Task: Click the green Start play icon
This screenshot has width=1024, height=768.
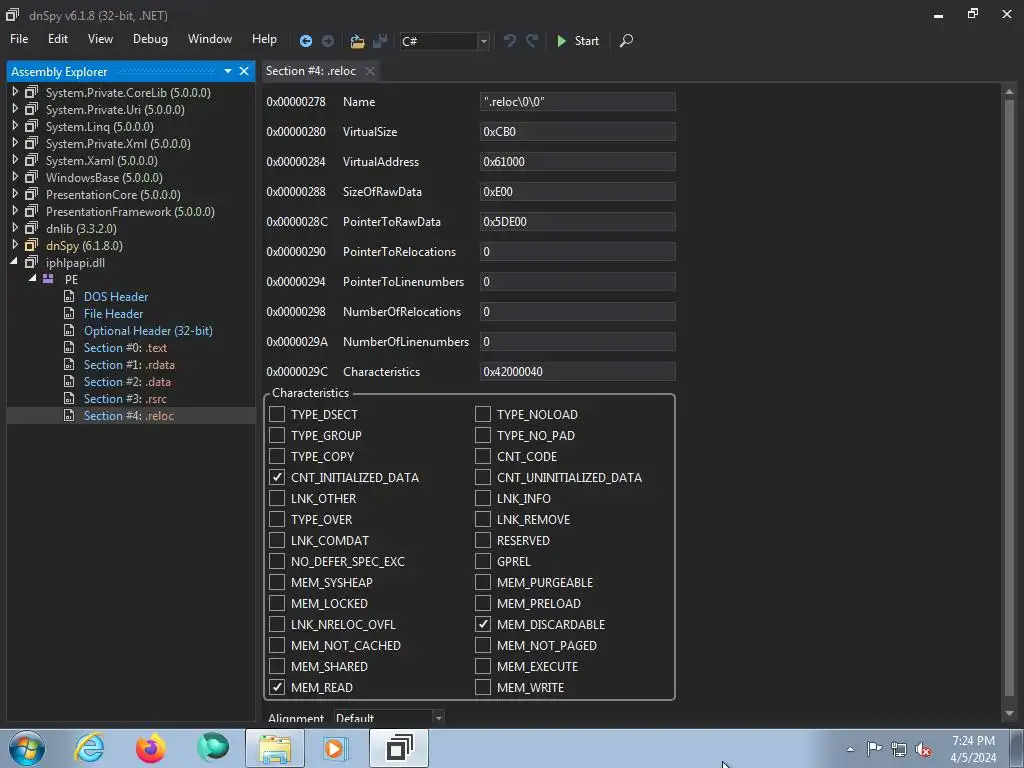Action: pos(561,40)
